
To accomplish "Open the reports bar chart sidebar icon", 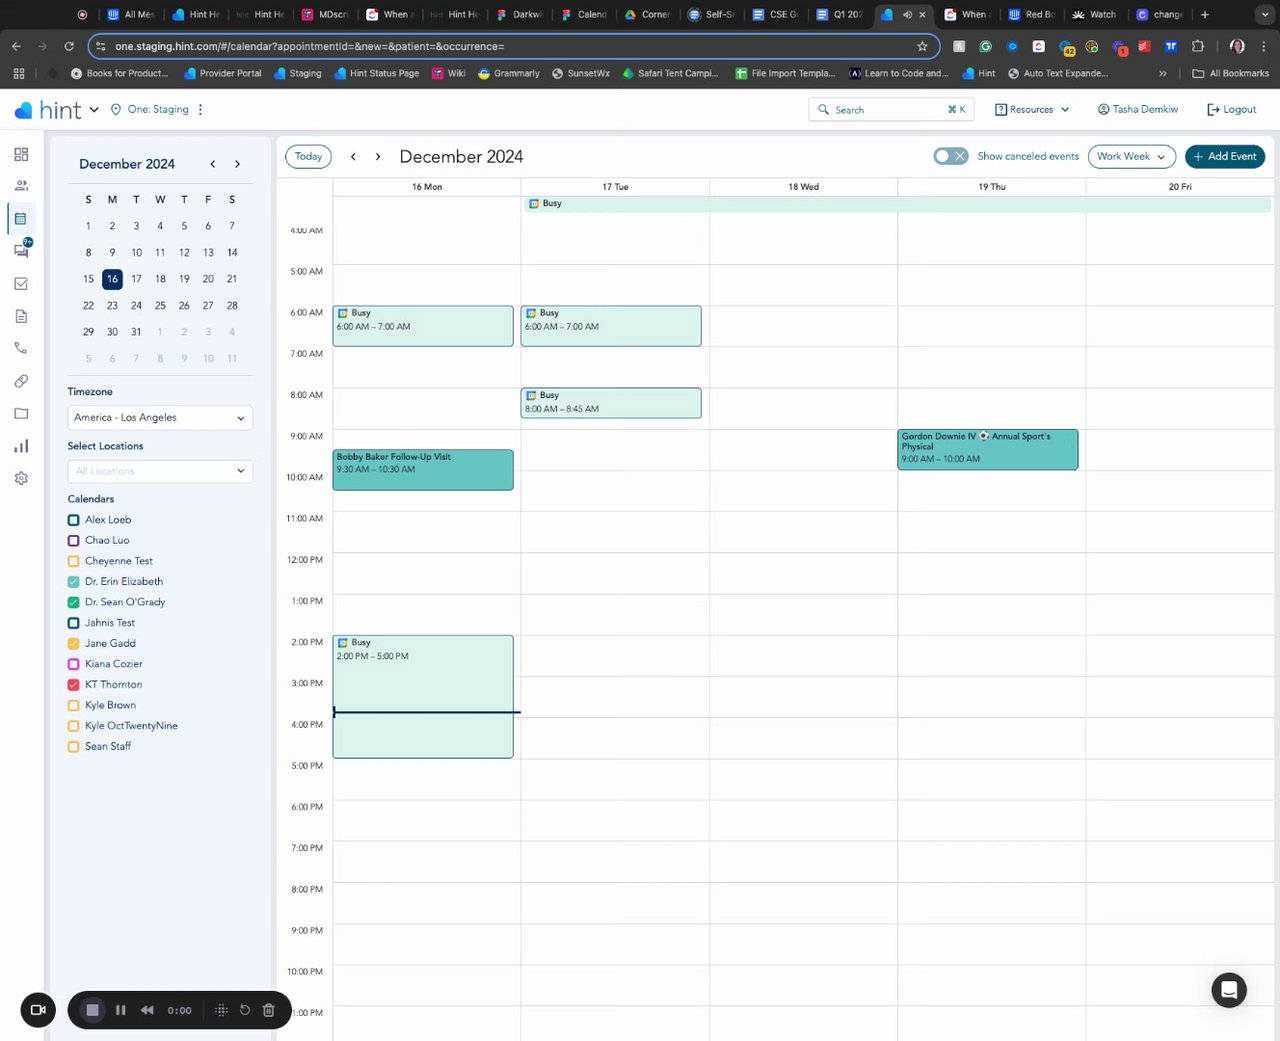I will pos(21,446).
